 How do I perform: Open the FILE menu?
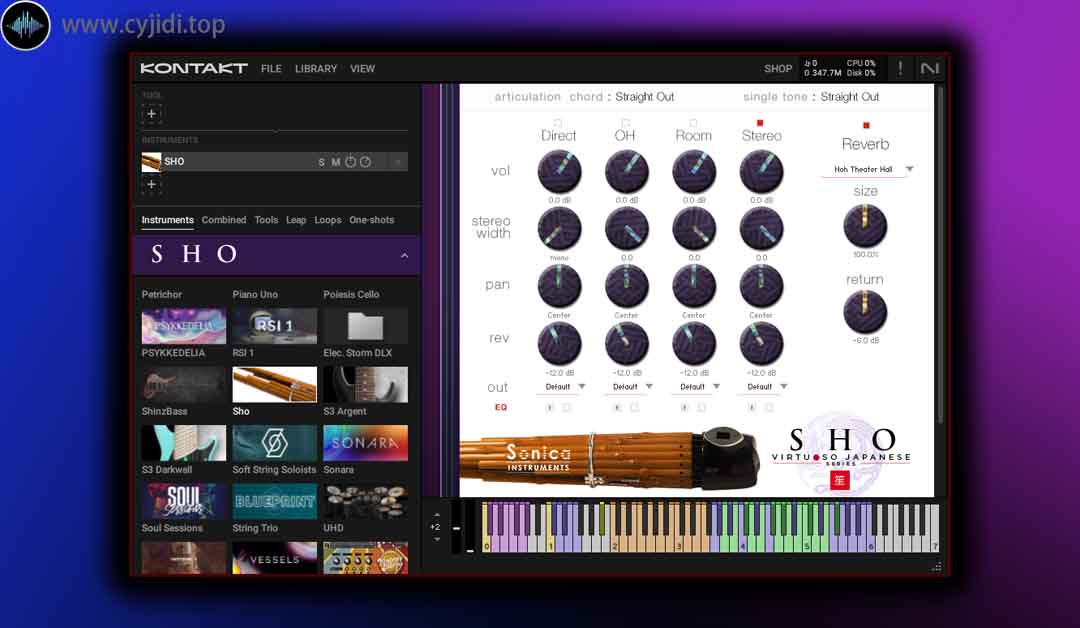pyautogui.click(x=271, y=69)
